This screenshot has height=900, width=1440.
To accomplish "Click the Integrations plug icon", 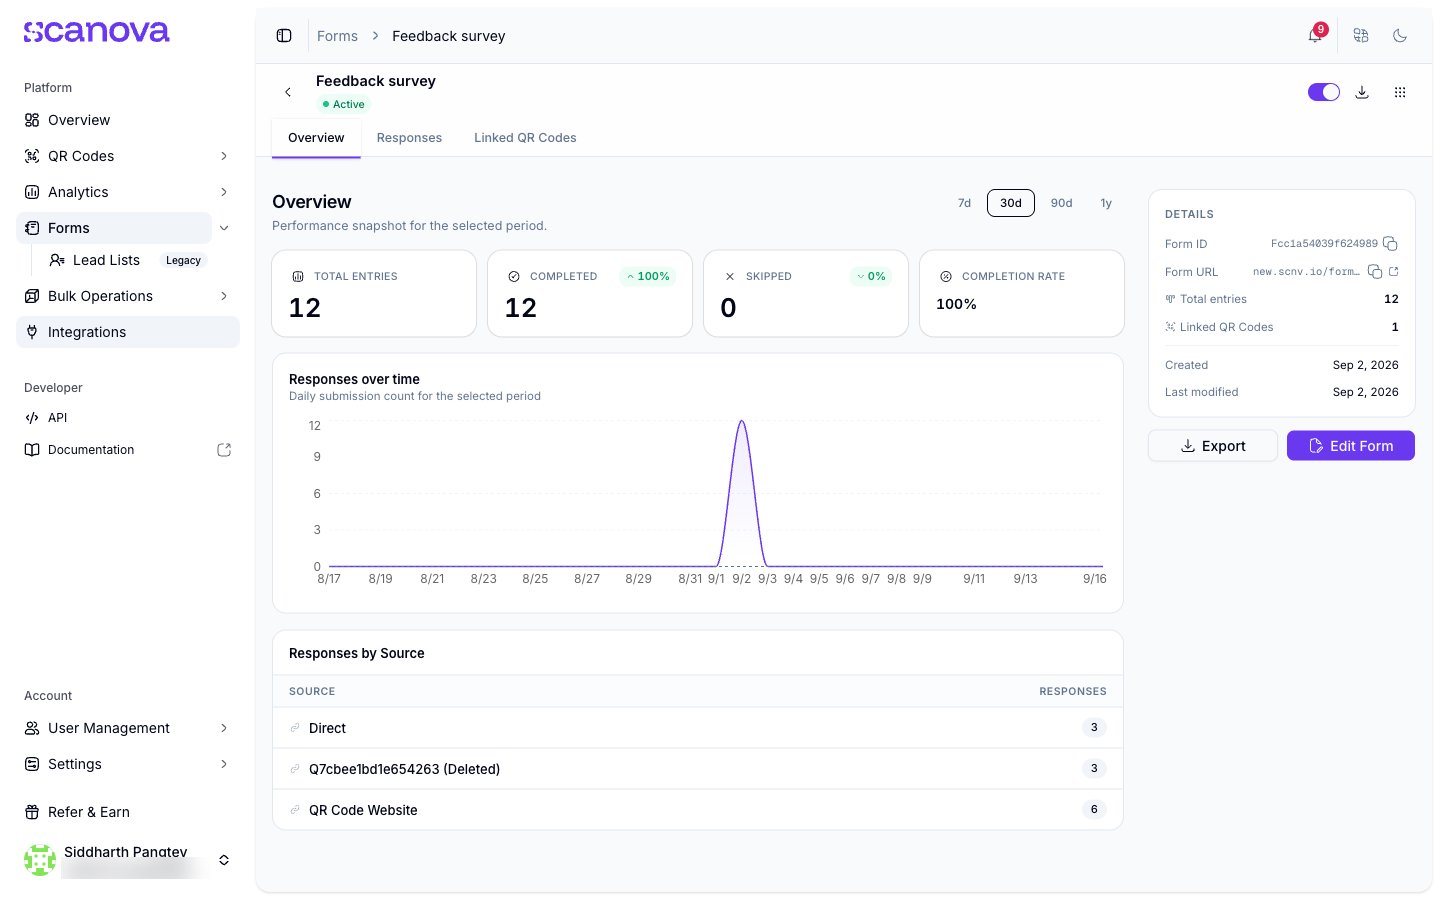I will (32, 332).
